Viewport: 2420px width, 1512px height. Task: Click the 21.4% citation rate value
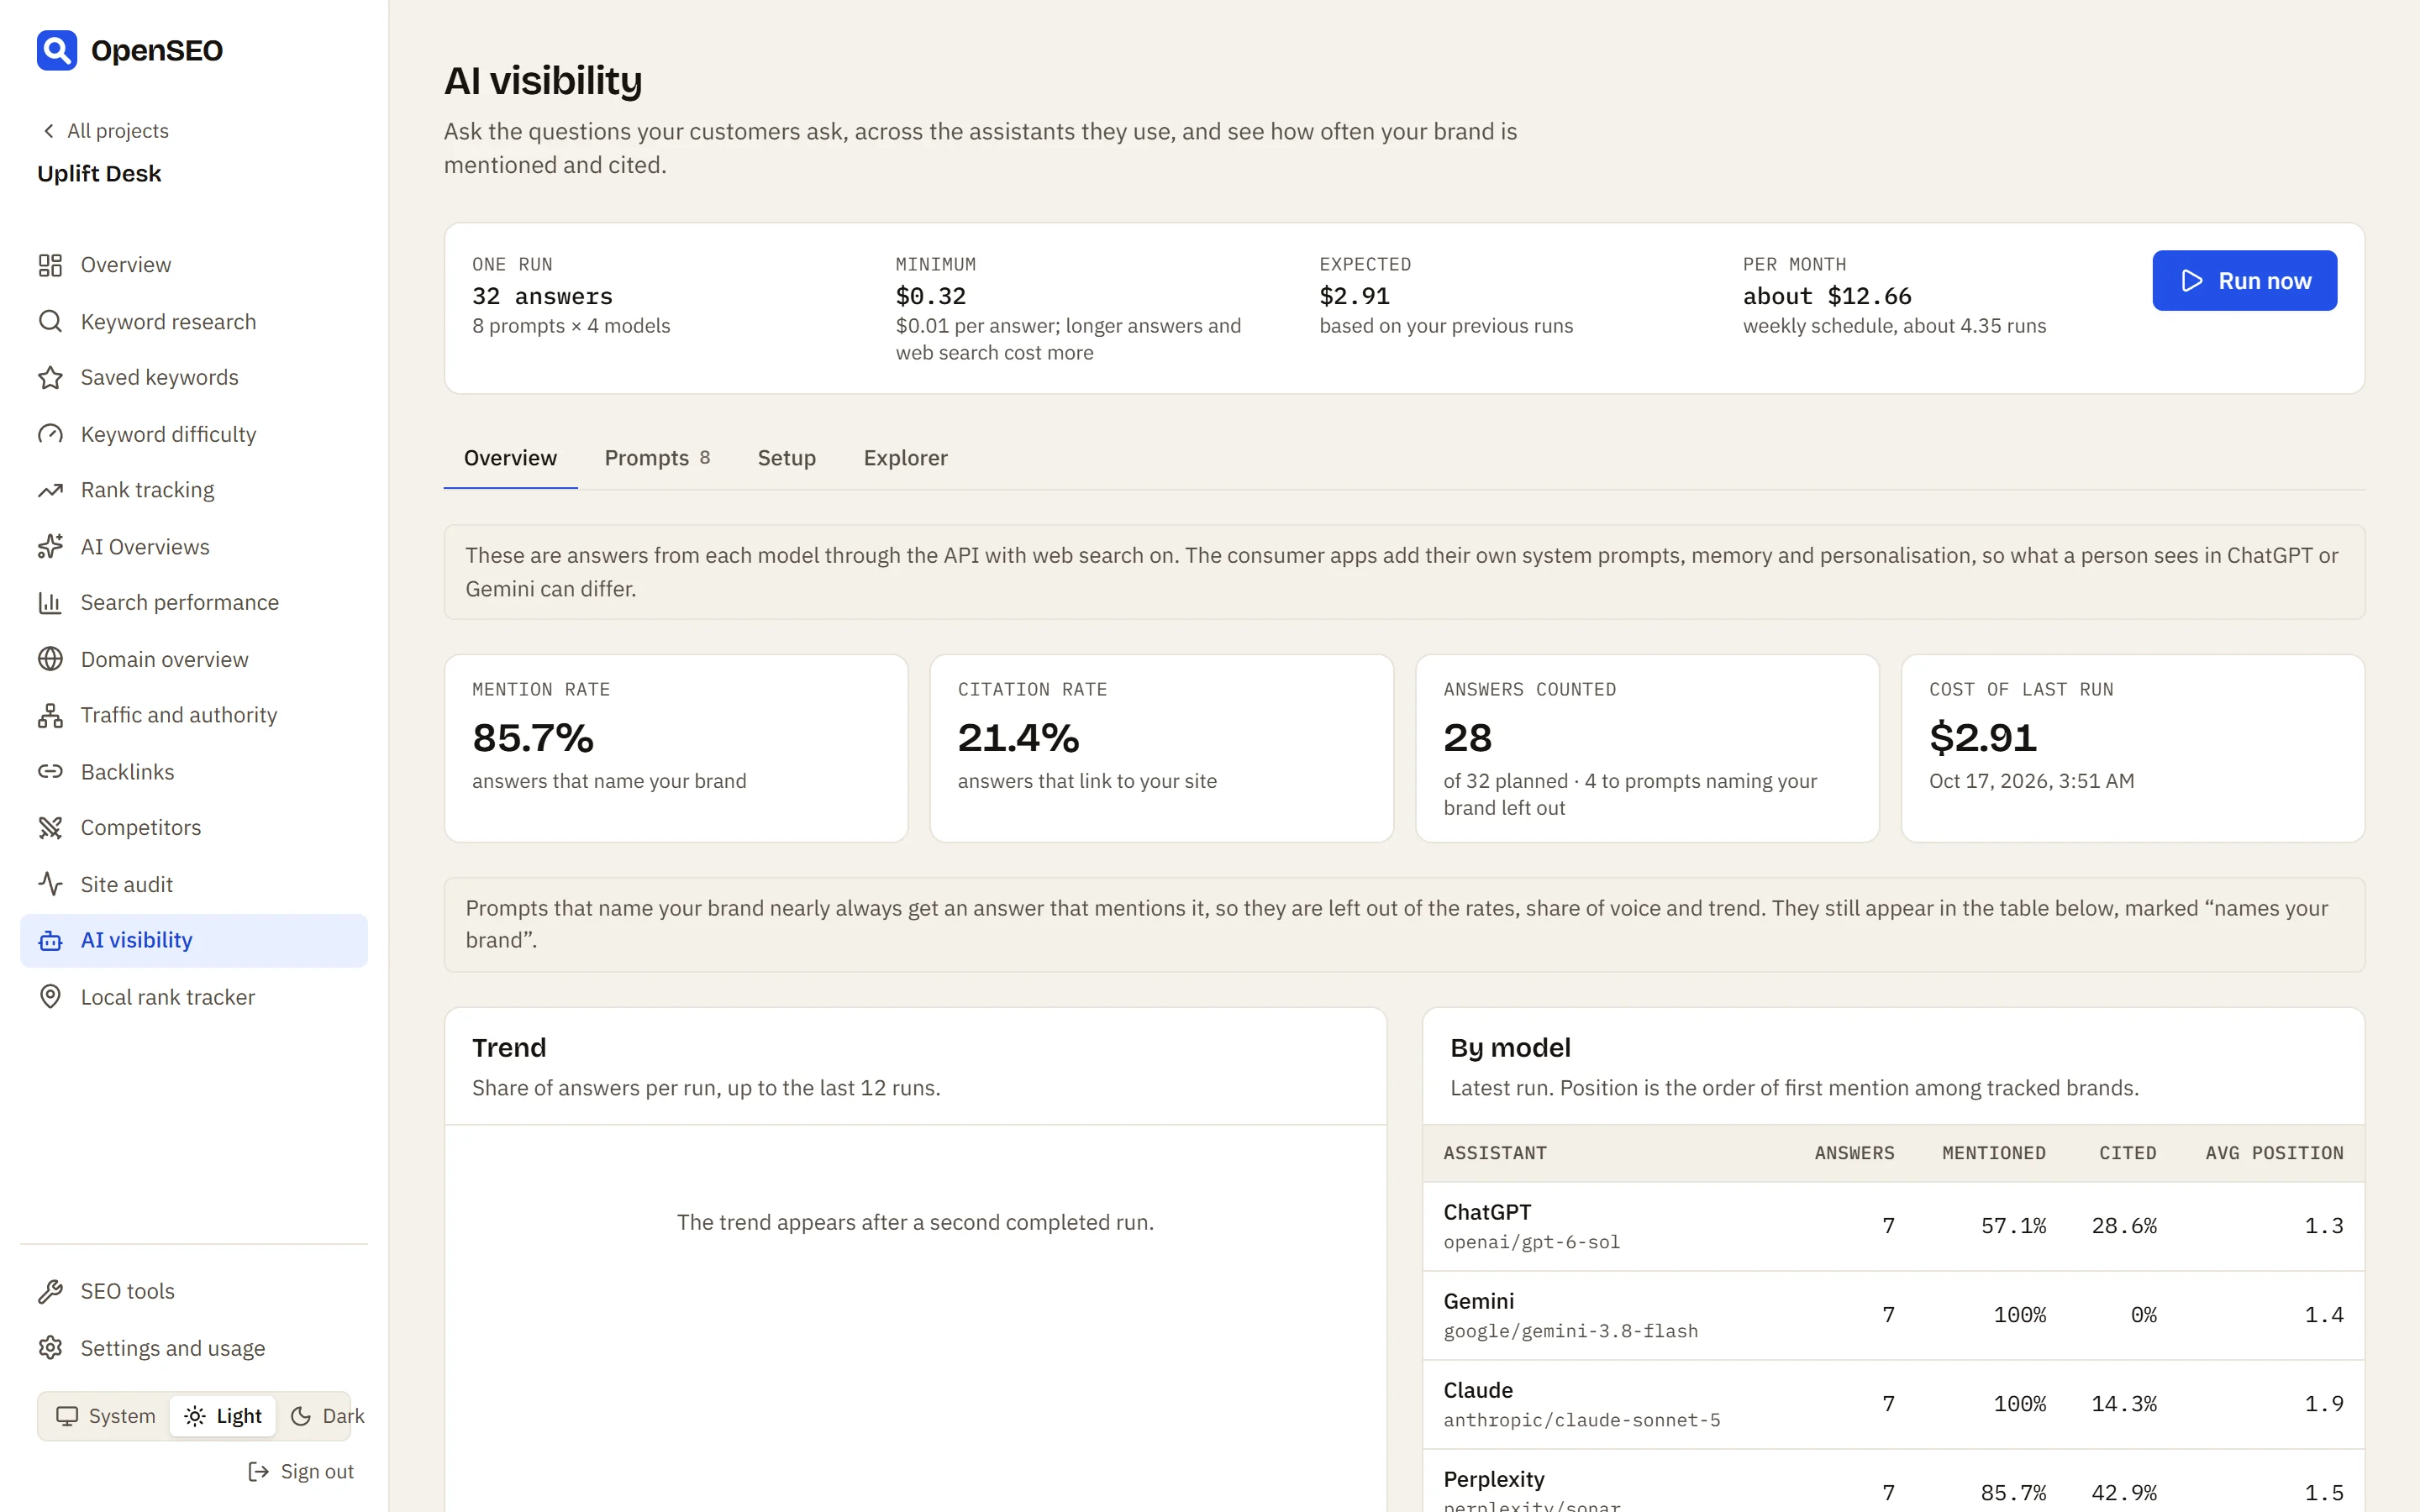(1018, 738)
